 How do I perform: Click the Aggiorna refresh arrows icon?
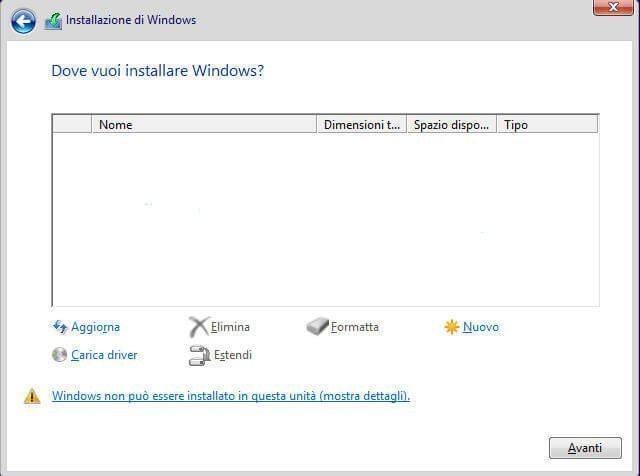(60, 327)
